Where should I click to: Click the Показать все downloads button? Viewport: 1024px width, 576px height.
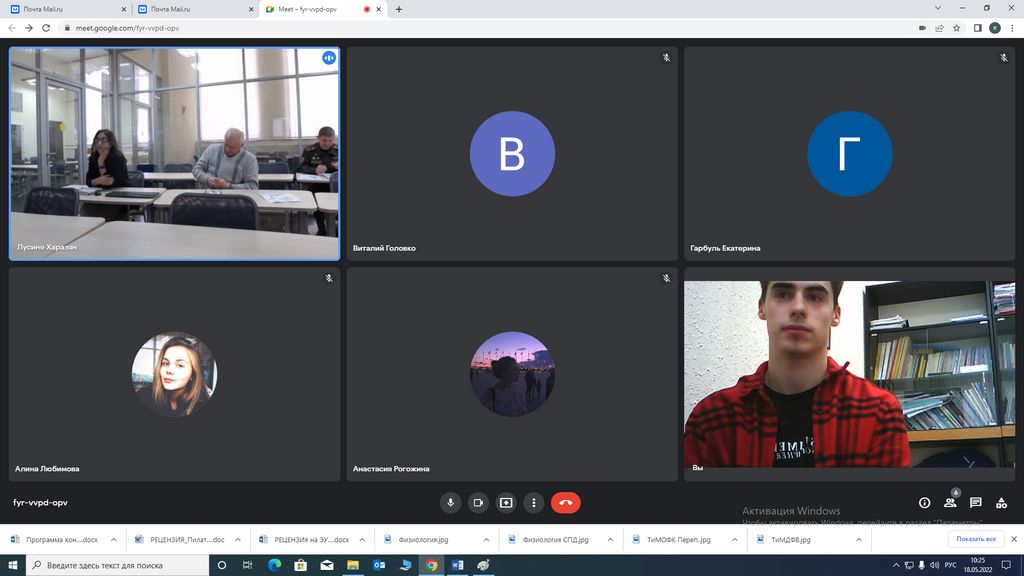pyautogui.click(x=976, y=540)
